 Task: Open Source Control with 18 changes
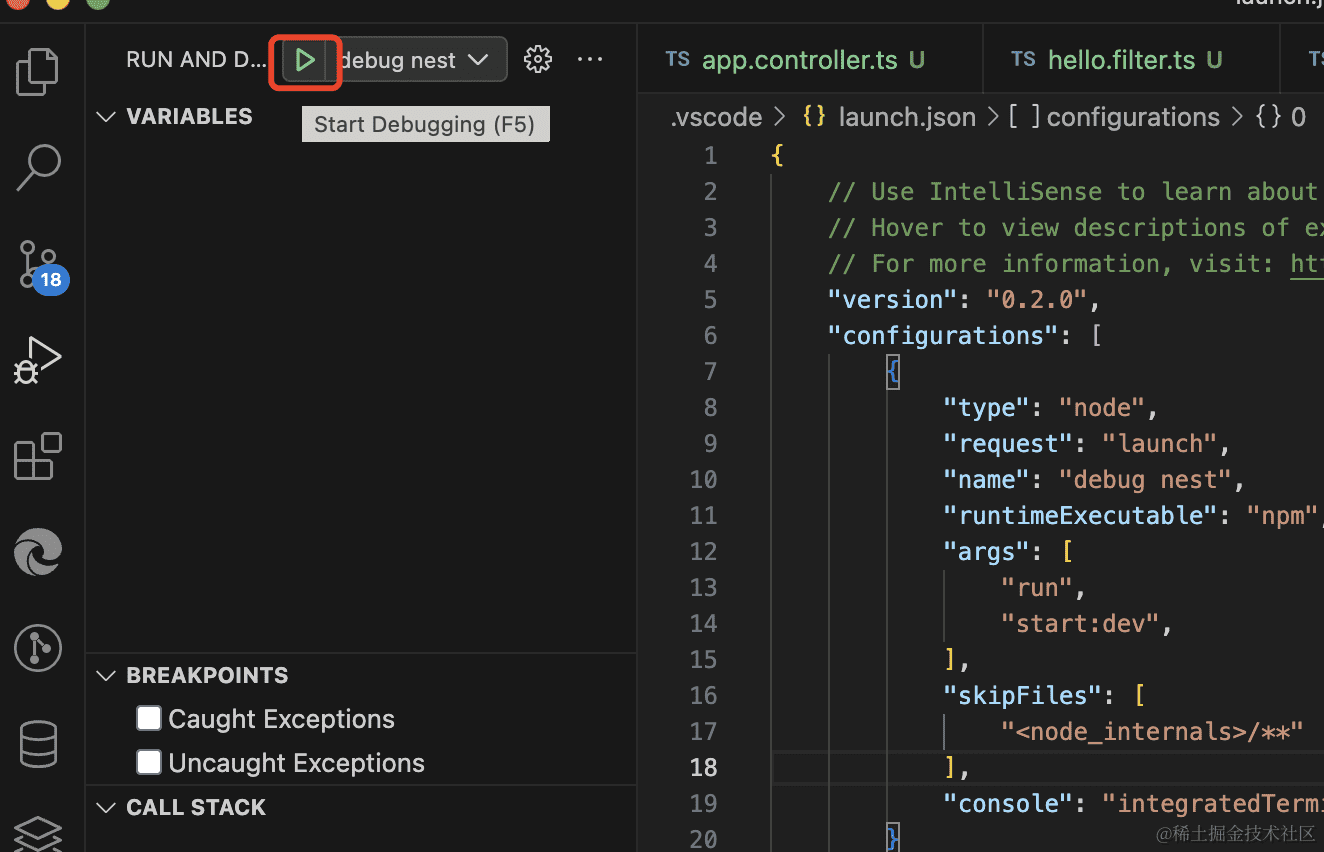coord(40,263)
